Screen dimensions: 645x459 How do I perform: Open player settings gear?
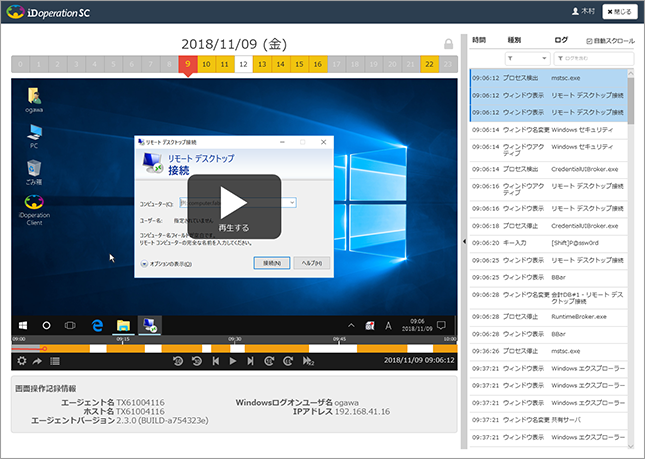21,361
